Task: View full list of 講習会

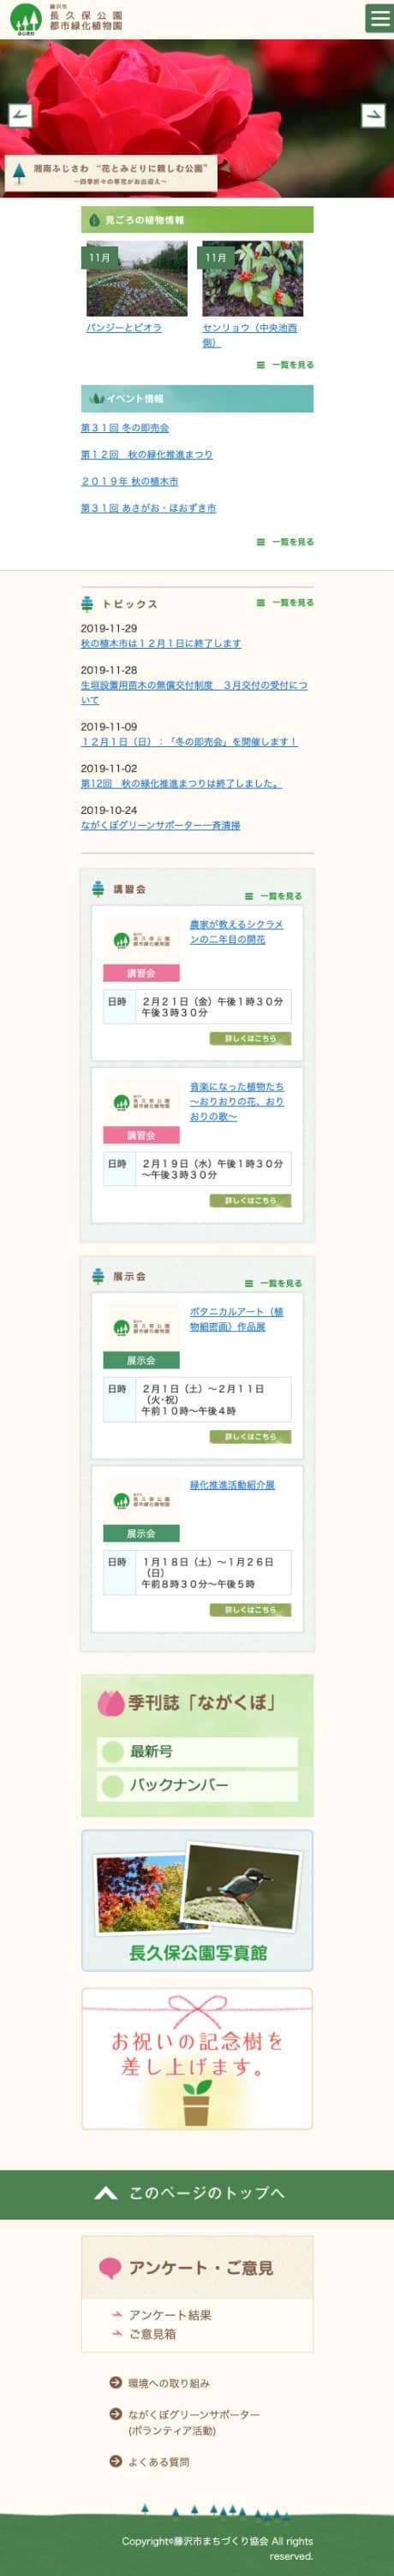Action: [273, 896]
